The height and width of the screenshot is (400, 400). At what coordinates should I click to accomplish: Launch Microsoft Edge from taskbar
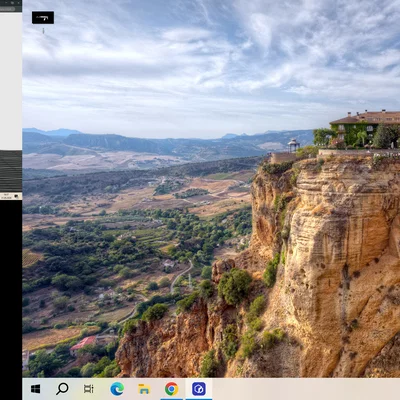click(117, 389)
